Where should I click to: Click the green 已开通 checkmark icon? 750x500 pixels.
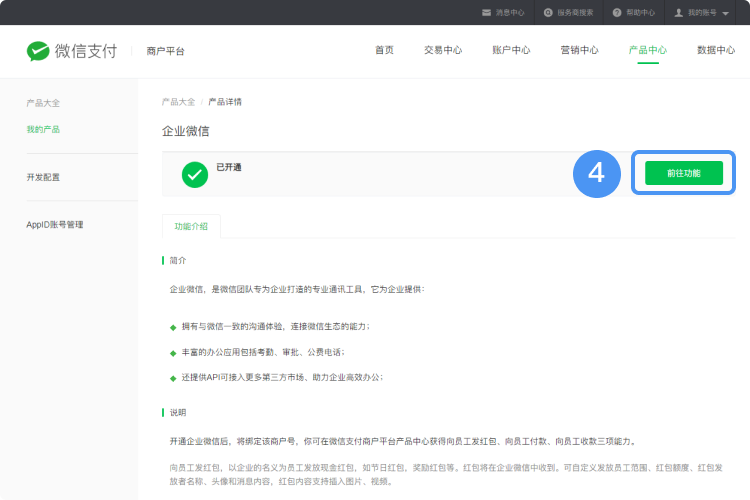pos(195,175)
